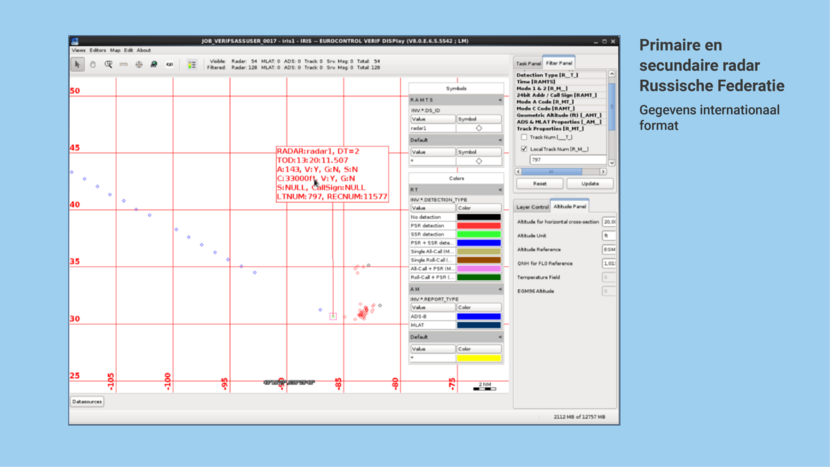Viewport: 830px width, 467px height.
Task: Activate the hand pan tool
Action: 93,64
